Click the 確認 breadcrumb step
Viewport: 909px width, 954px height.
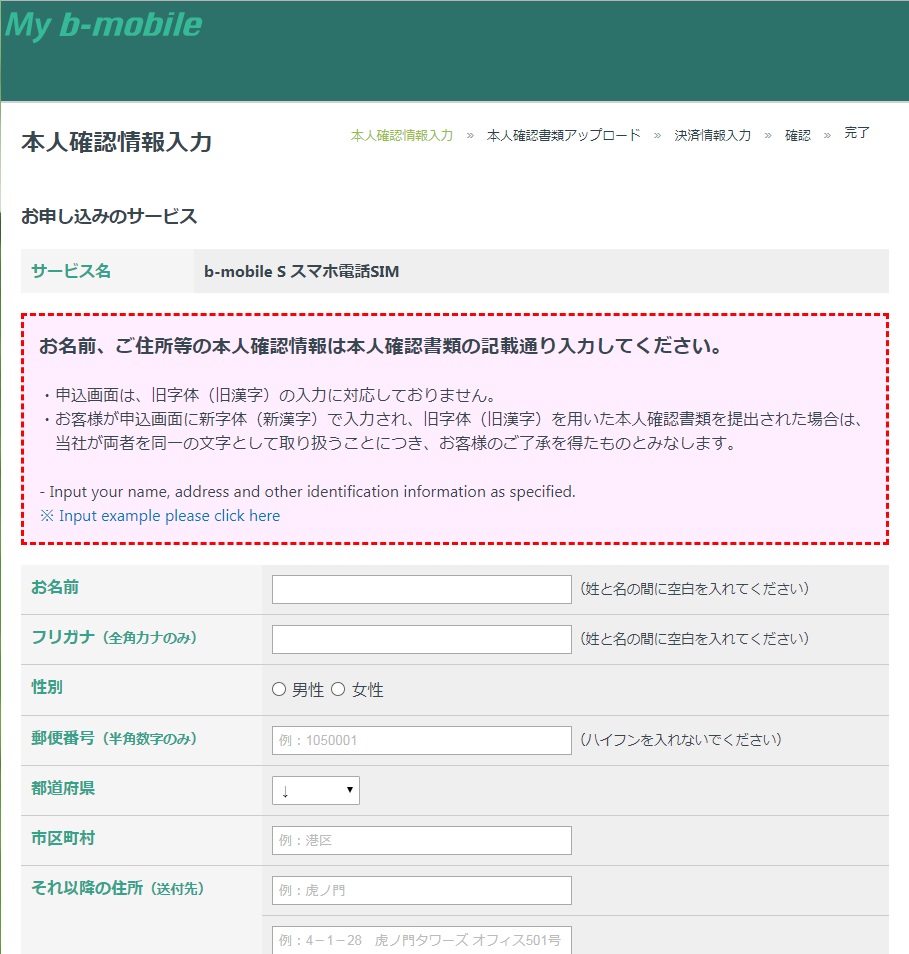coord(797,135)
